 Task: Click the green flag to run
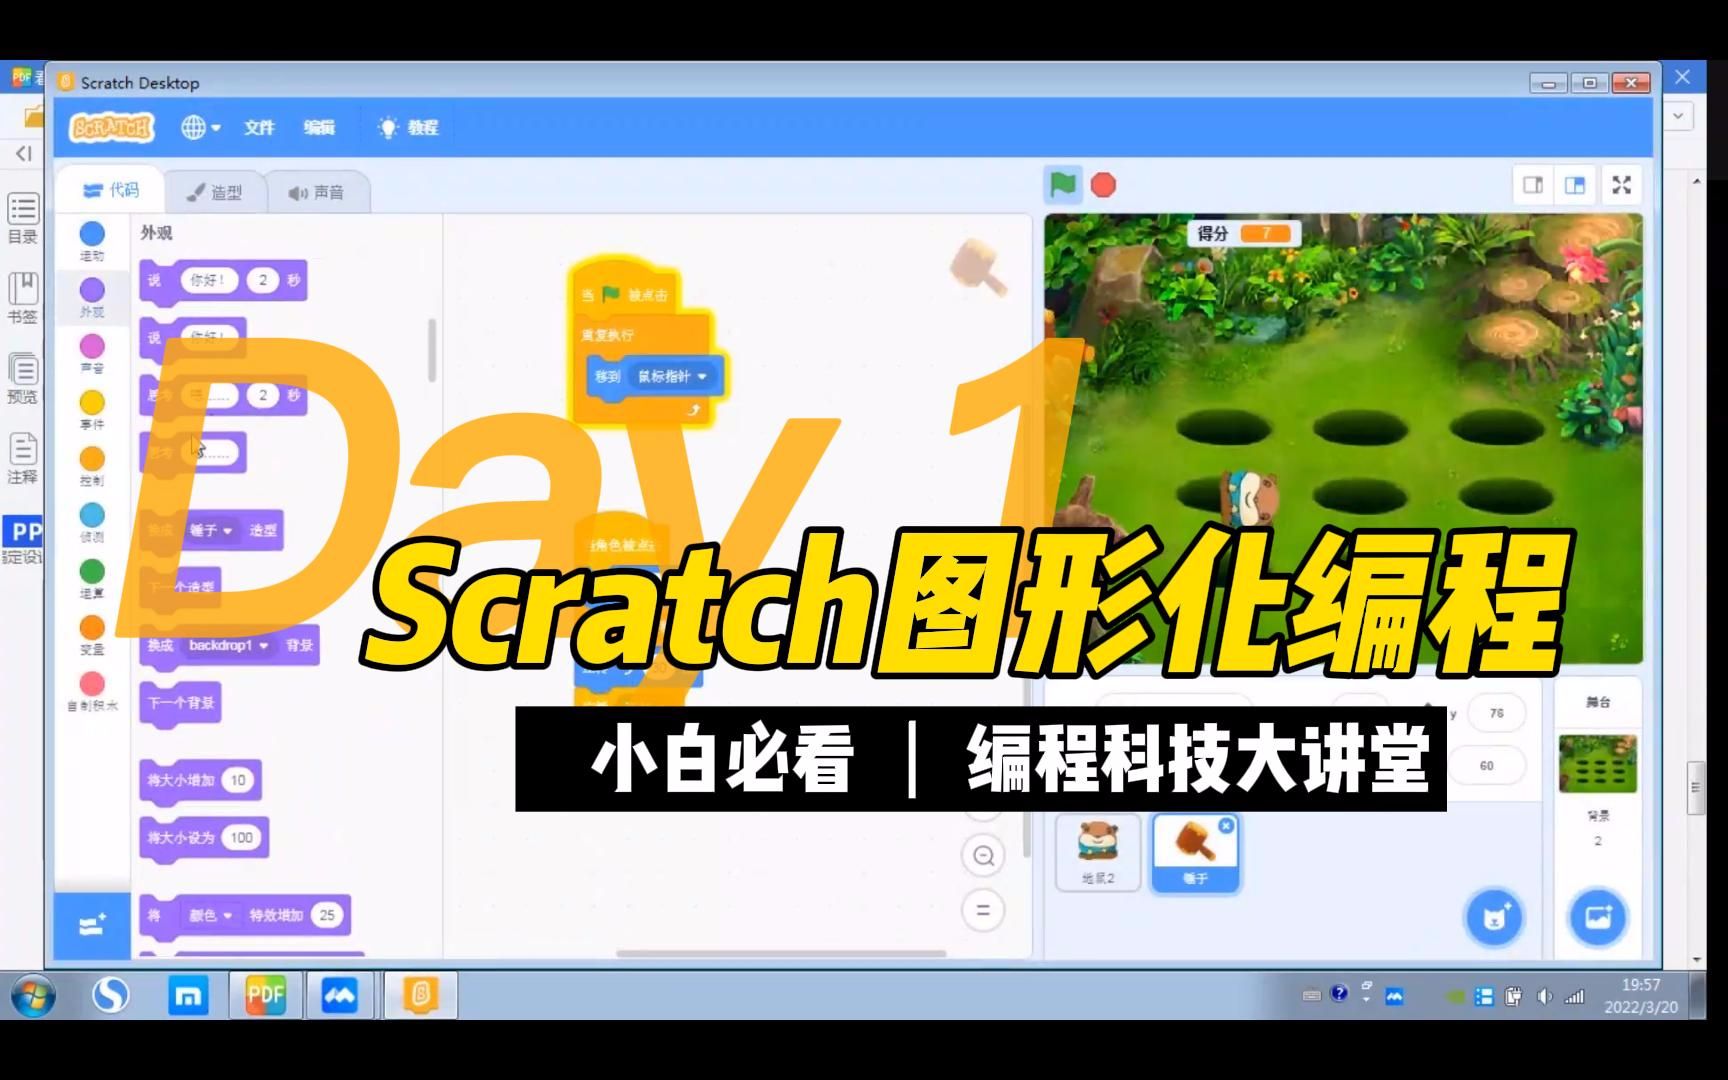tap(1063, 185)
